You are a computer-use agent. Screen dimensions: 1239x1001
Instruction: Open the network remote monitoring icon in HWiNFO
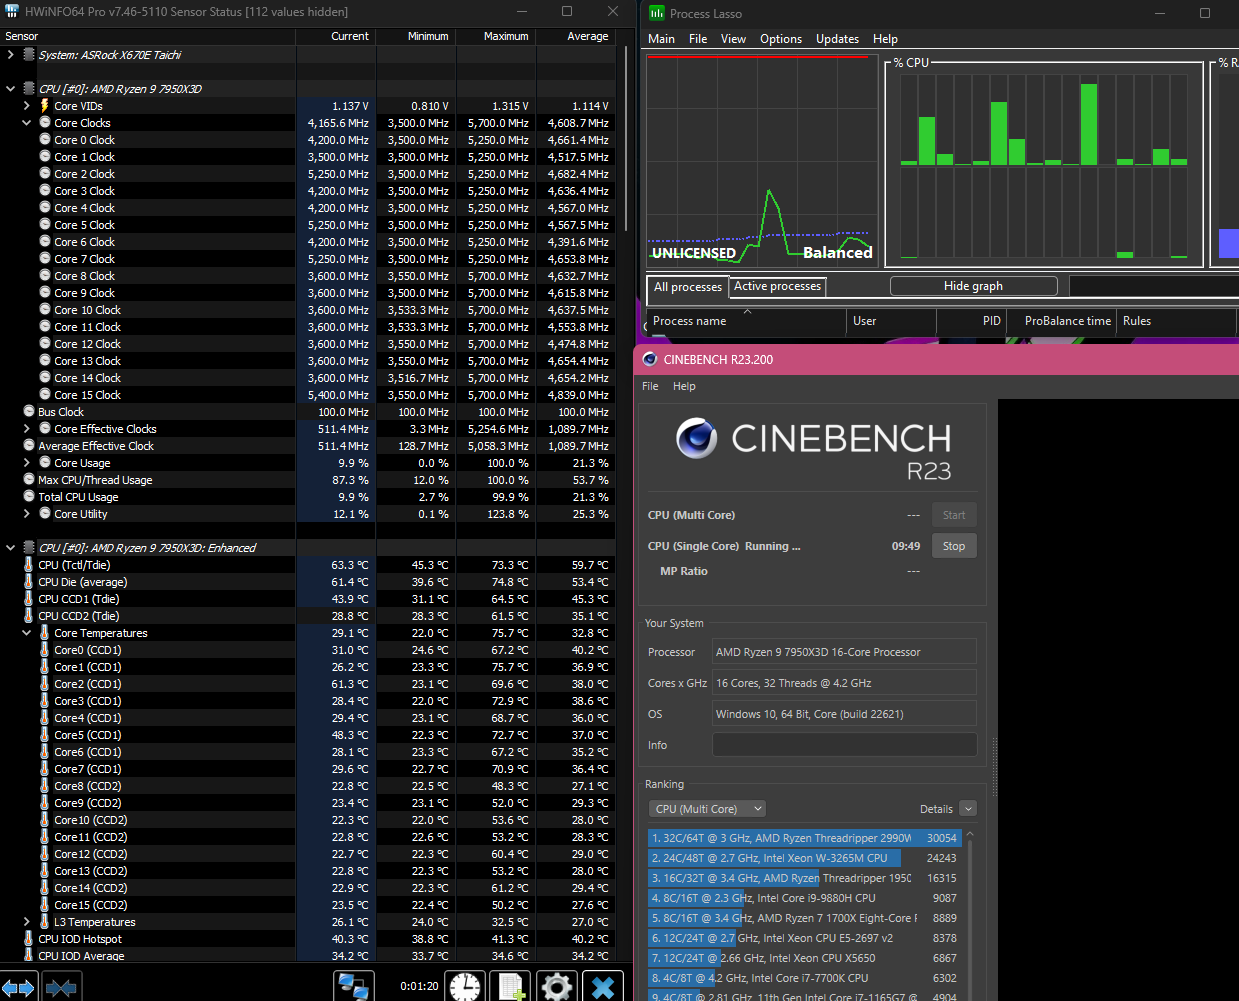353,987
